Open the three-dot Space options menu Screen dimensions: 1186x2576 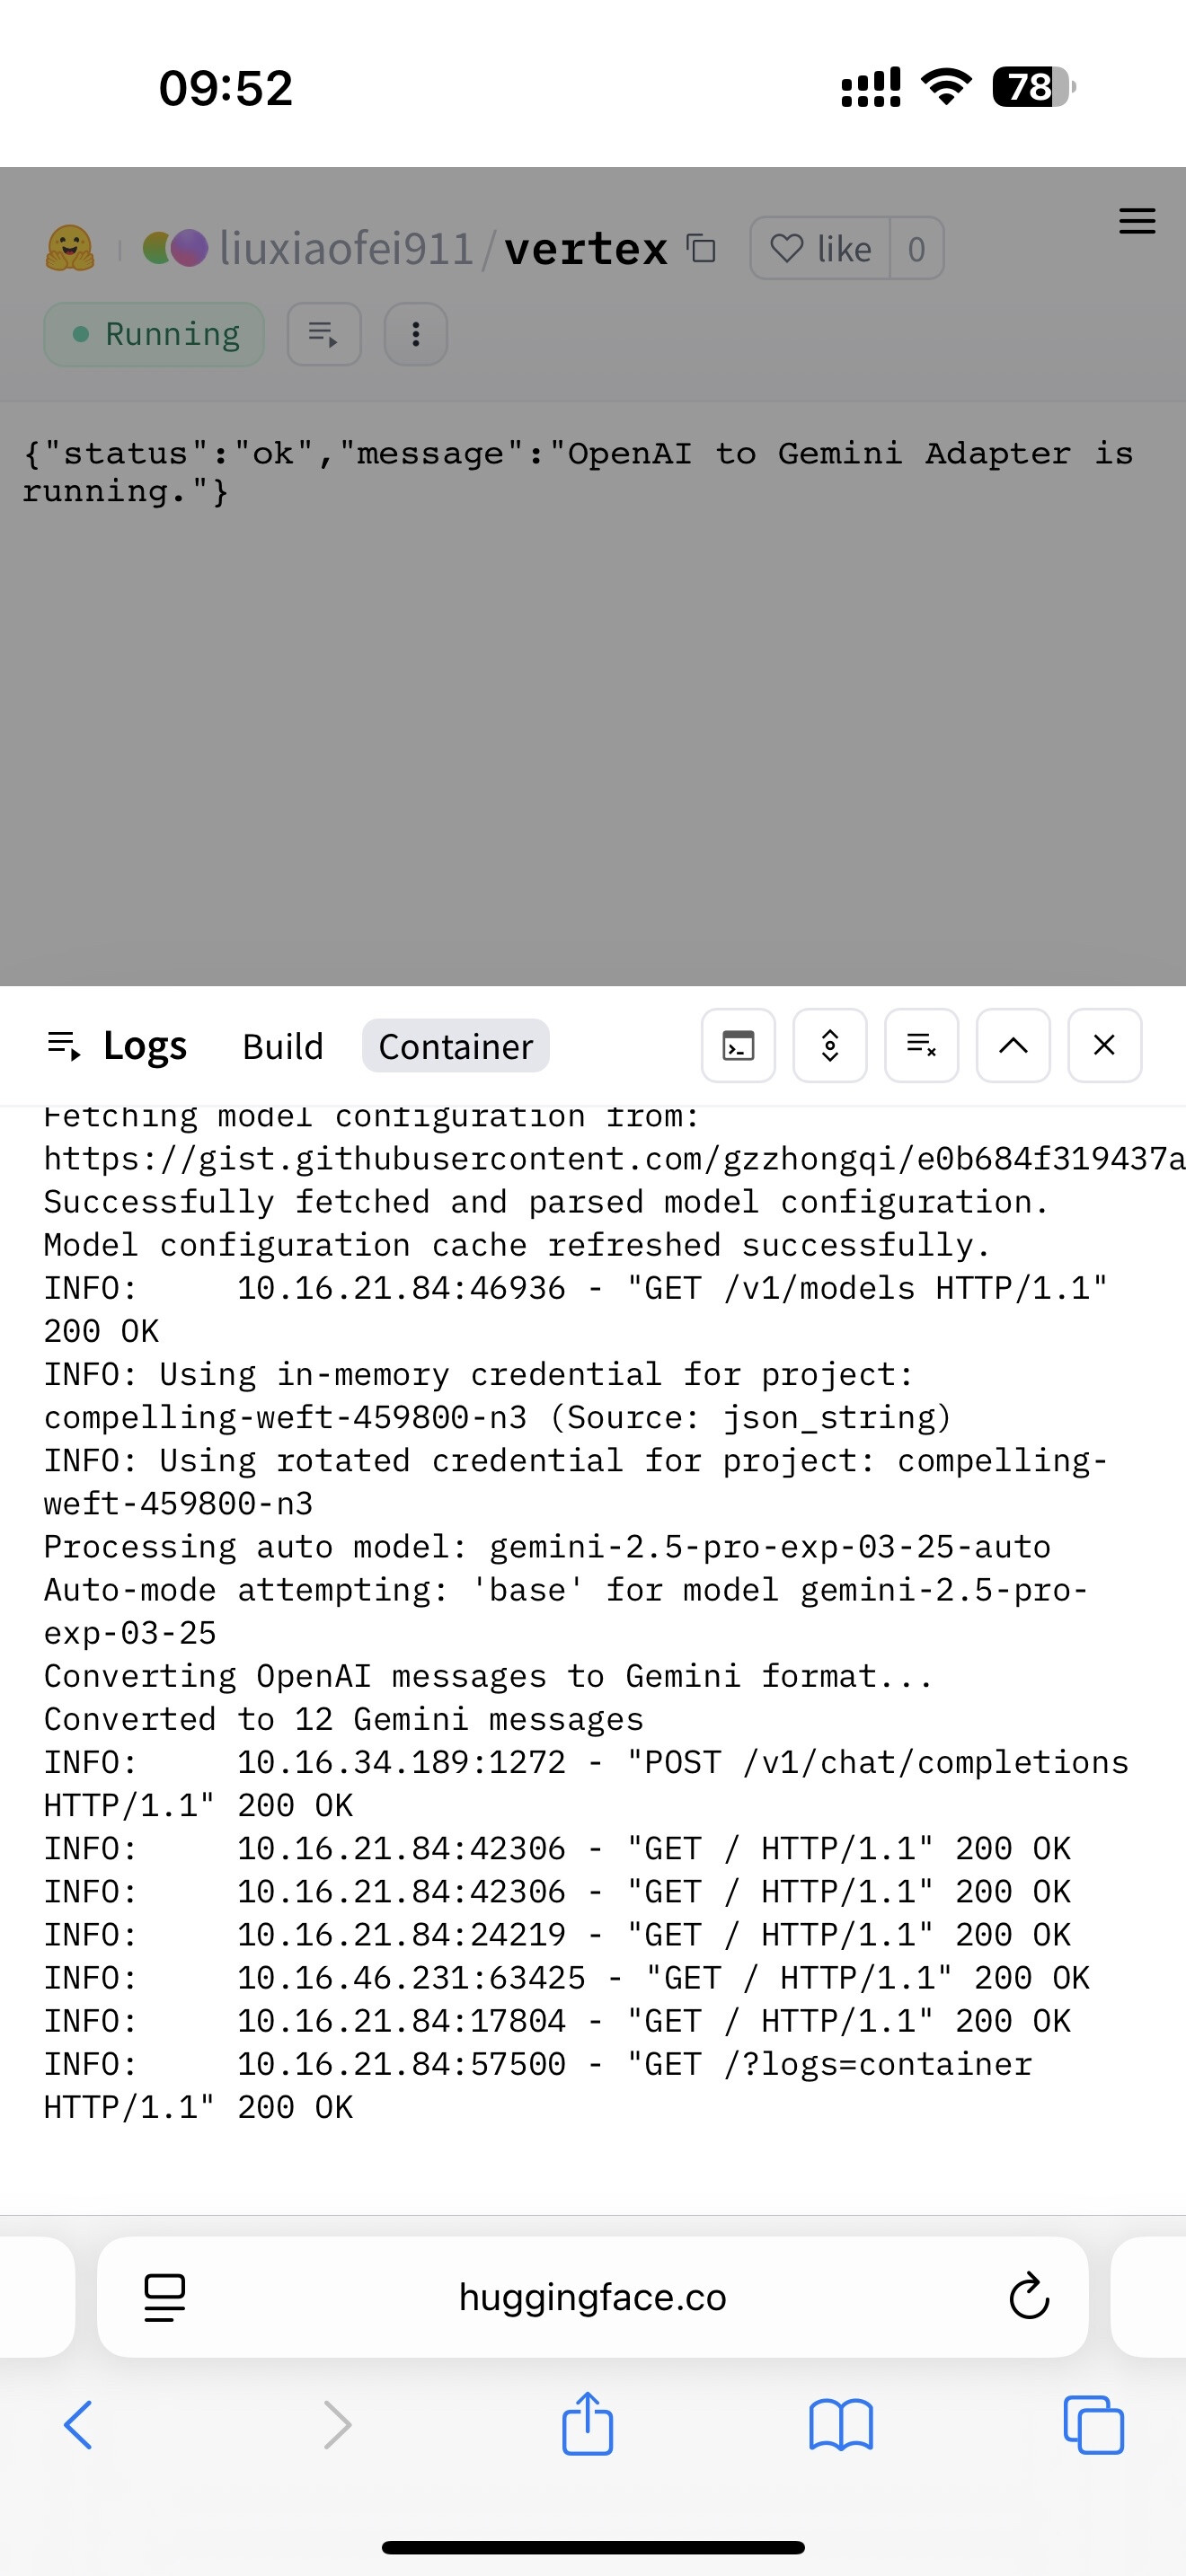(x=416, y=334)
